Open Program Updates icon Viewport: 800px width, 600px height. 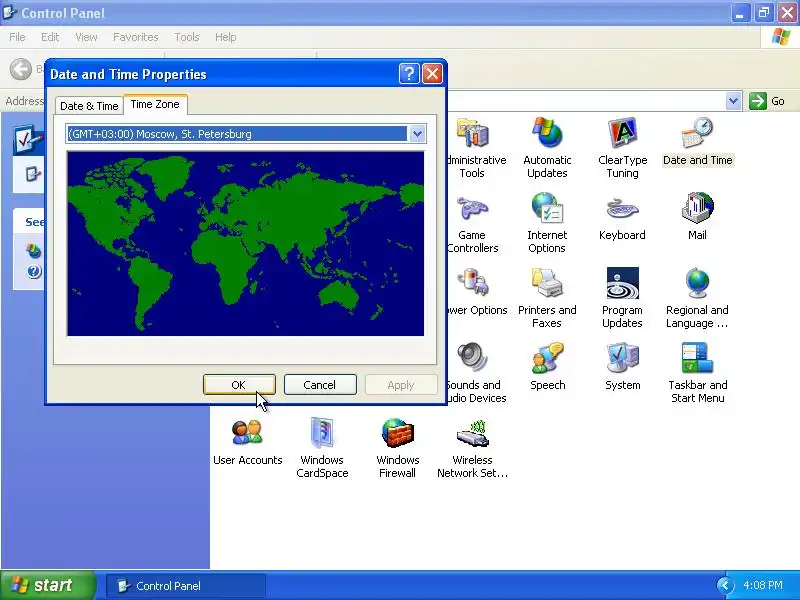[622, 283]
